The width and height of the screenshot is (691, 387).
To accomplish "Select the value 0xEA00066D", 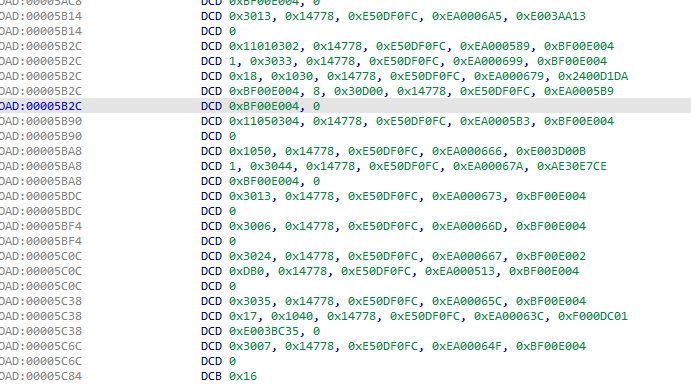I will pos(466,226).
